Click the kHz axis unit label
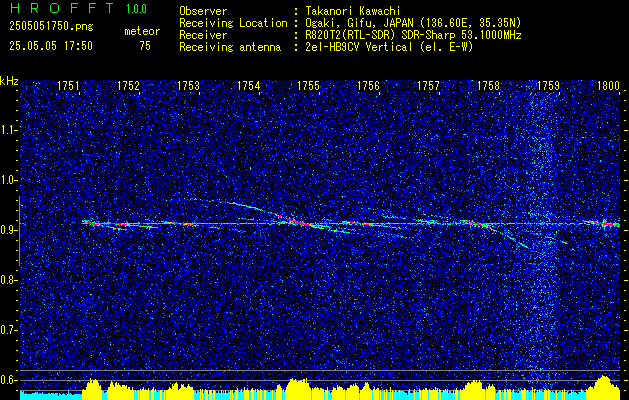The image size is (629, 400). point(9,81)
